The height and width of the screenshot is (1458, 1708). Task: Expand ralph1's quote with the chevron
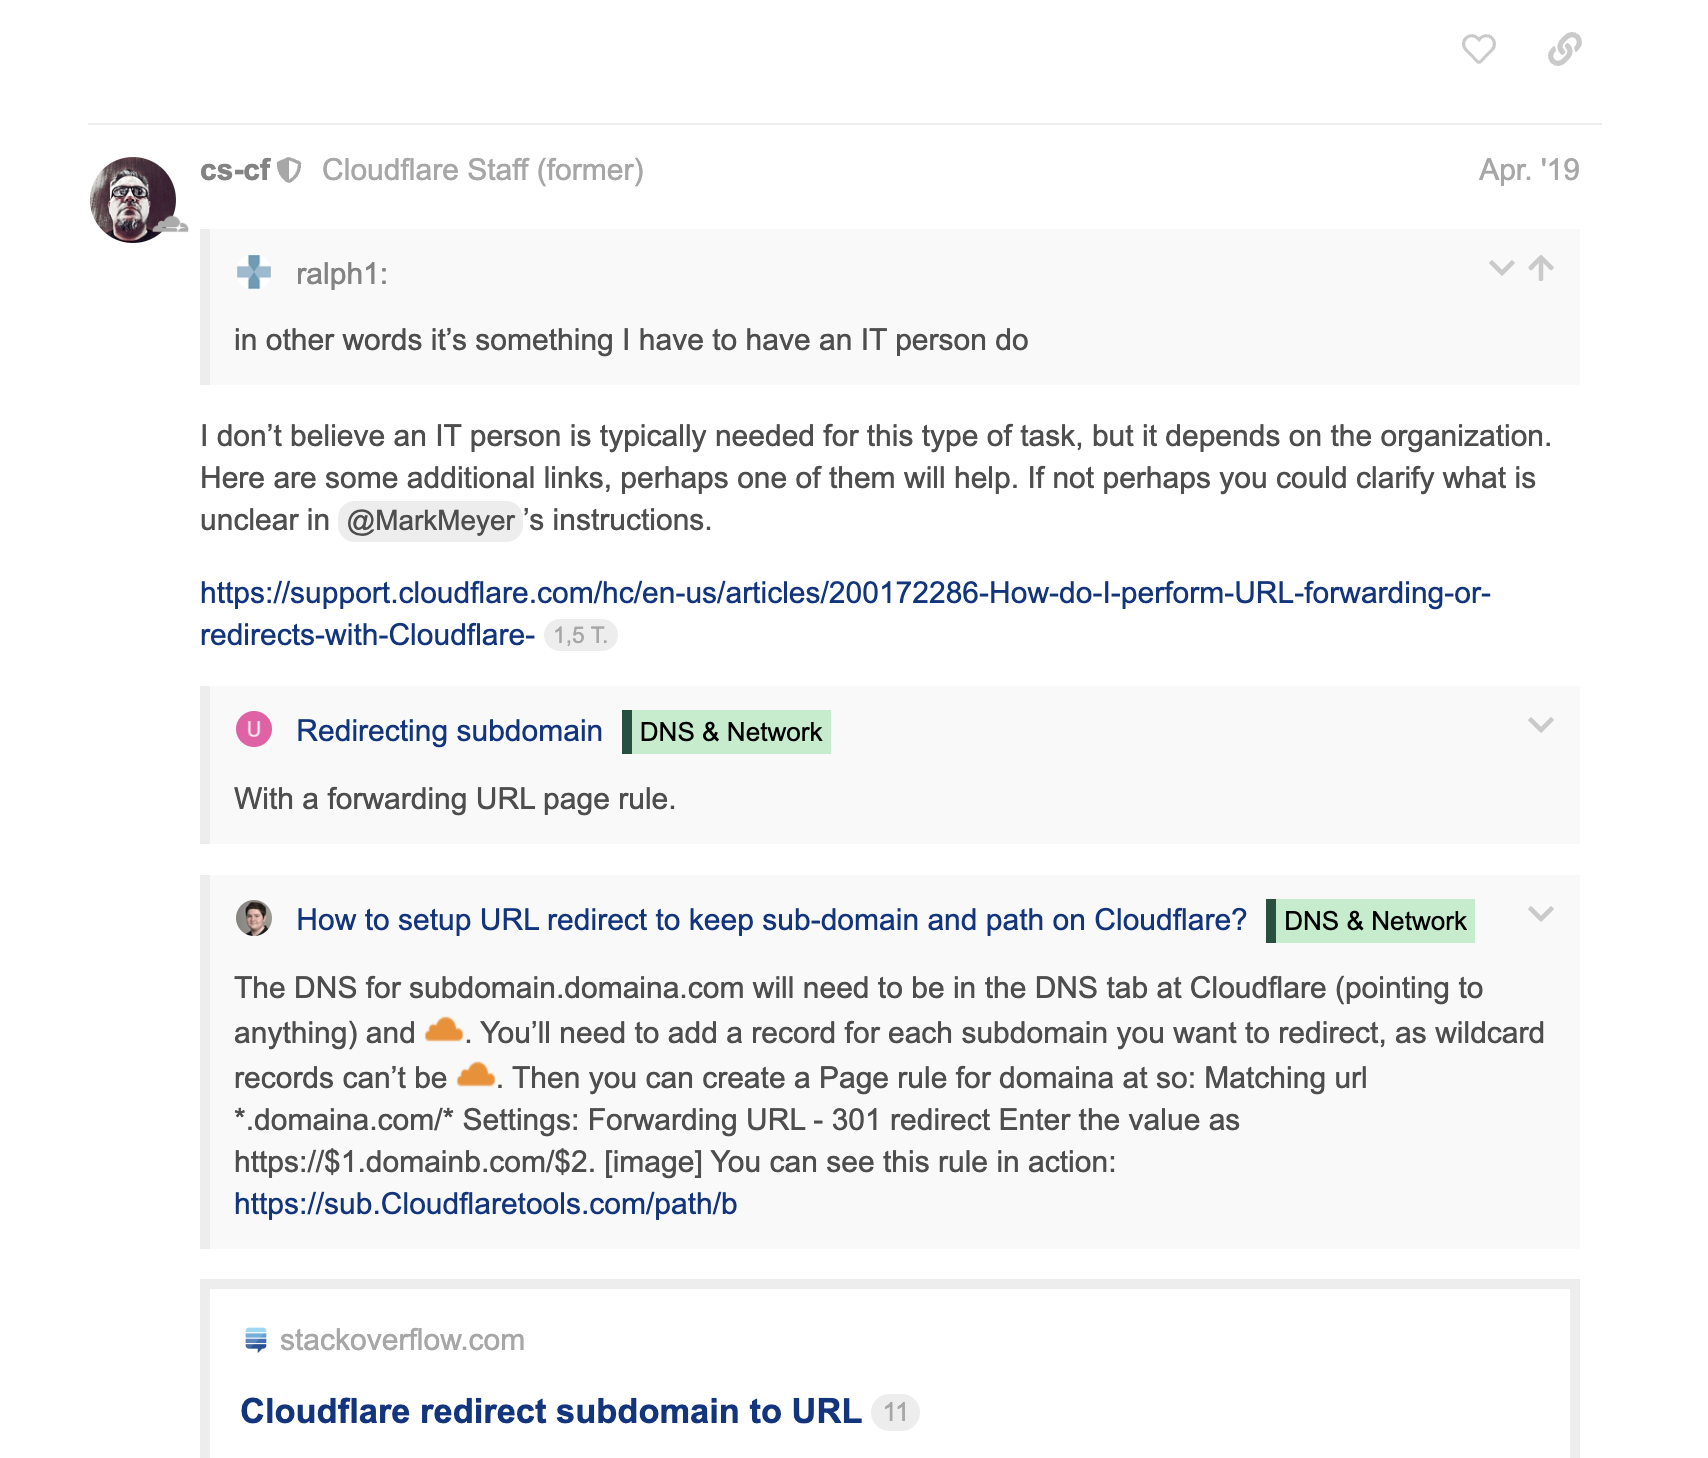(1501, 268)
